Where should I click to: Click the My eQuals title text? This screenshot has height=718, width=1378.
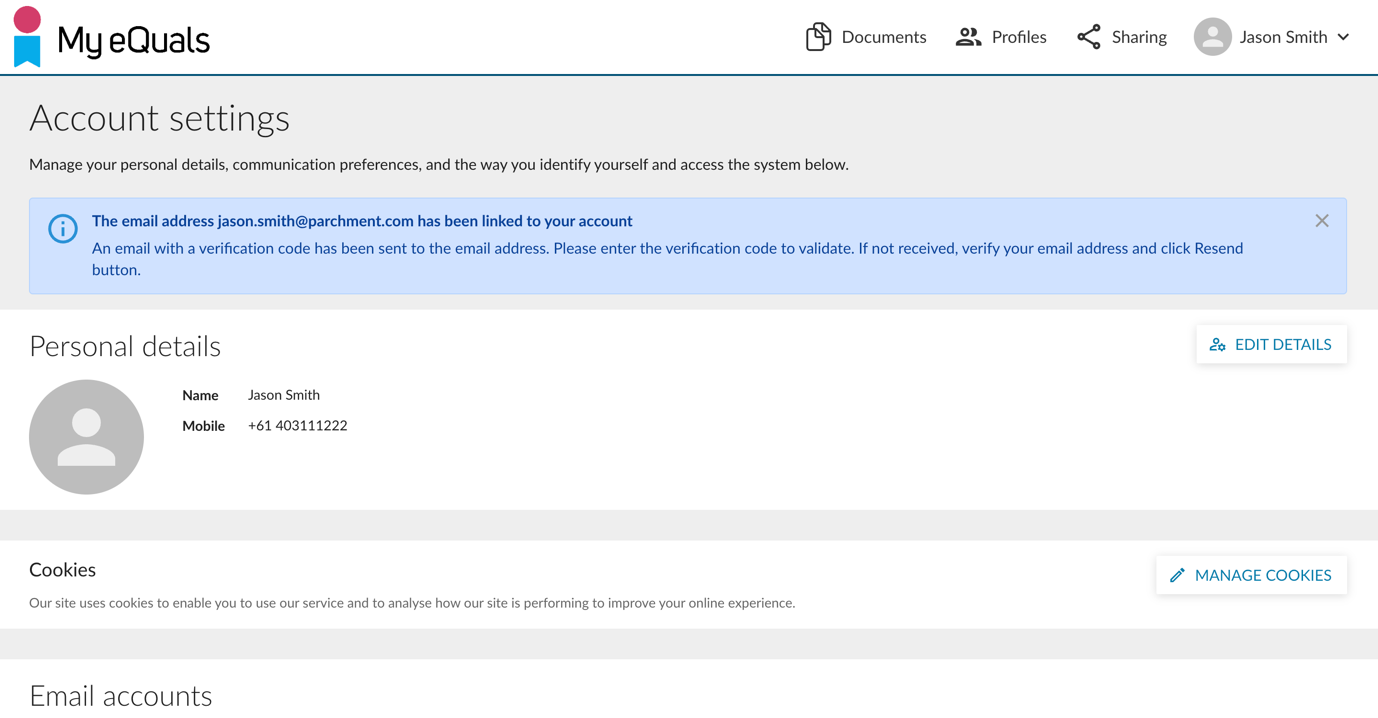(x=133, y=40)
